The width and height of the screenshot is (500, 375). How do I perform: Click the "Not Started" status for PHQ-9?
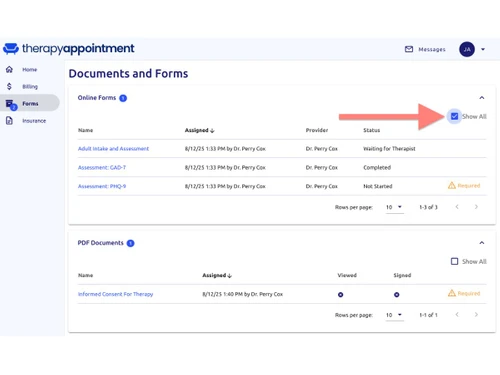tap(377, 186)
